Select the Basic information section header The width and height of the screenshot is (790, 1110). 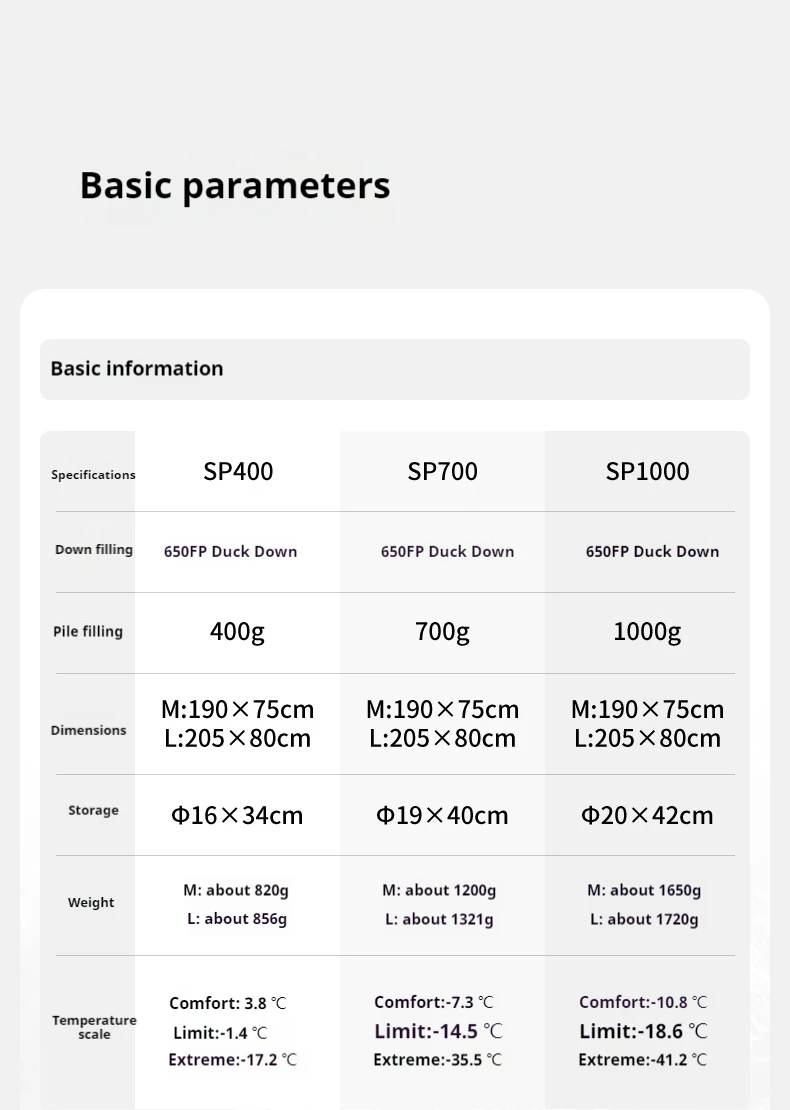point(137,368)
